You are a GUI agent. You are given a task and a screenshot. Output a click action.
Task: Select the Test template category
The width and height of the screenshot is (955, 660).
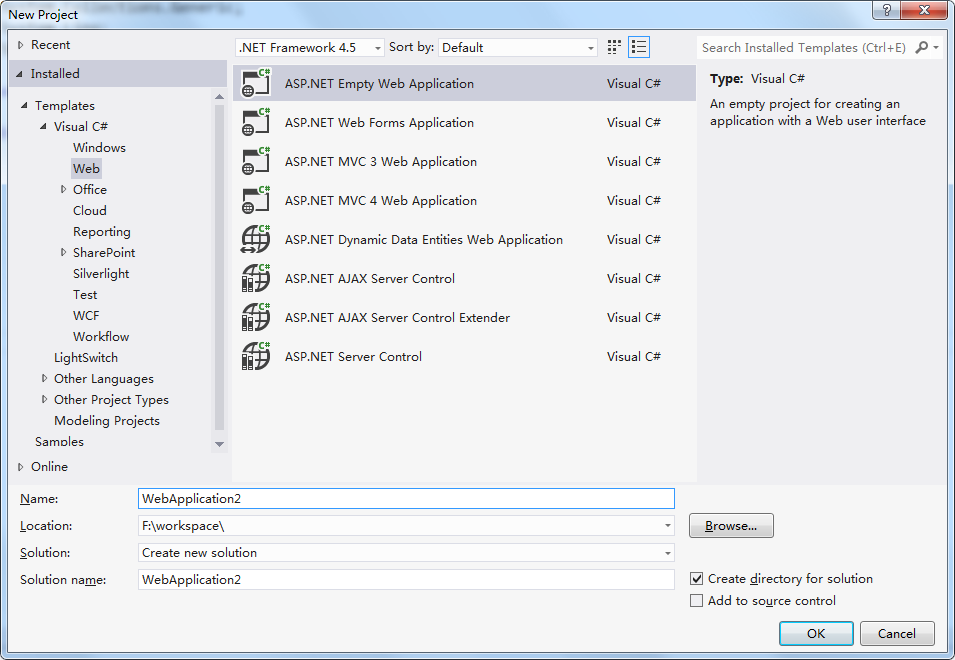pyautogui.click(x=85, y=295)
